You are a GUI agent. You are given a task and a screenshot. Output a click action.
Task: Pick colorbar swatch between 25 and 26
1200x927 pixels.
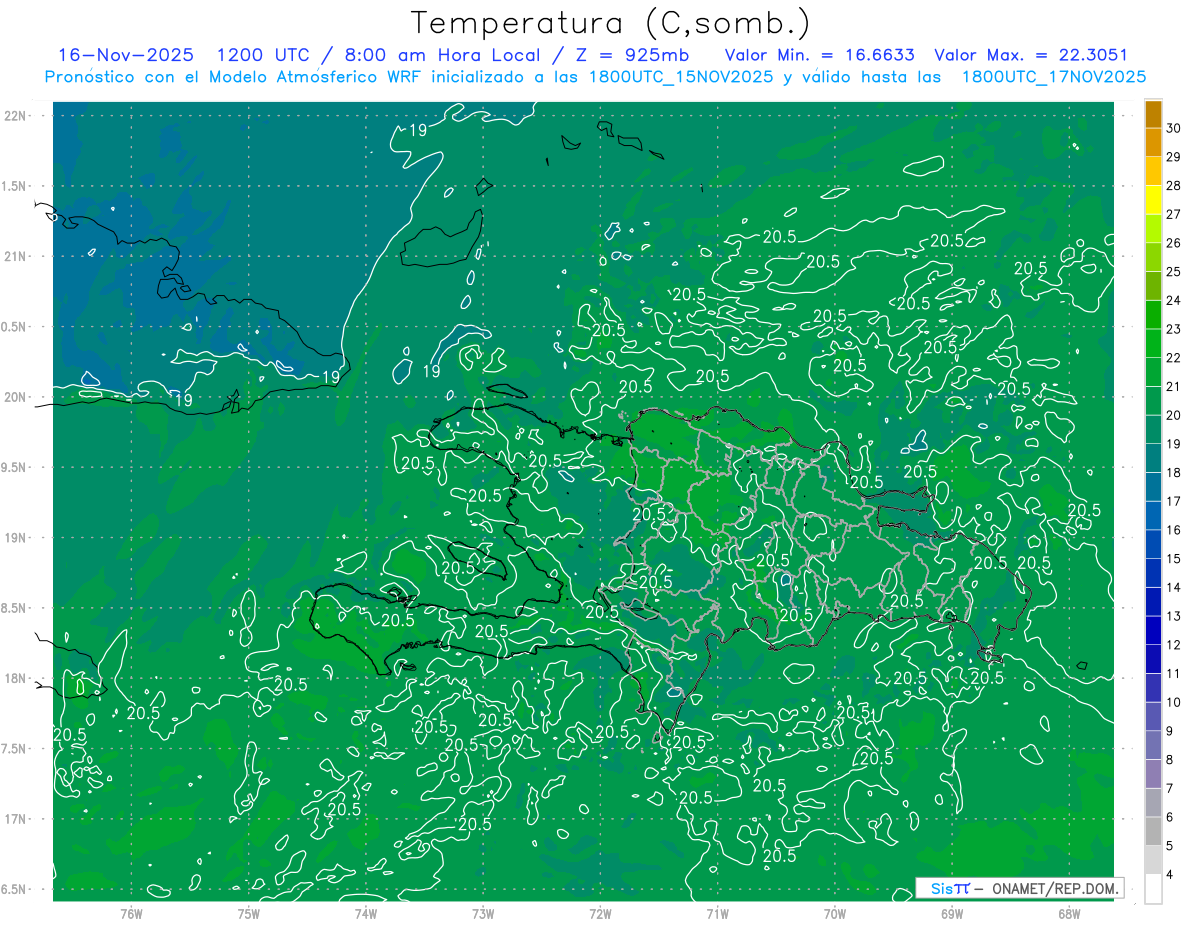(x=1154, y=257)
